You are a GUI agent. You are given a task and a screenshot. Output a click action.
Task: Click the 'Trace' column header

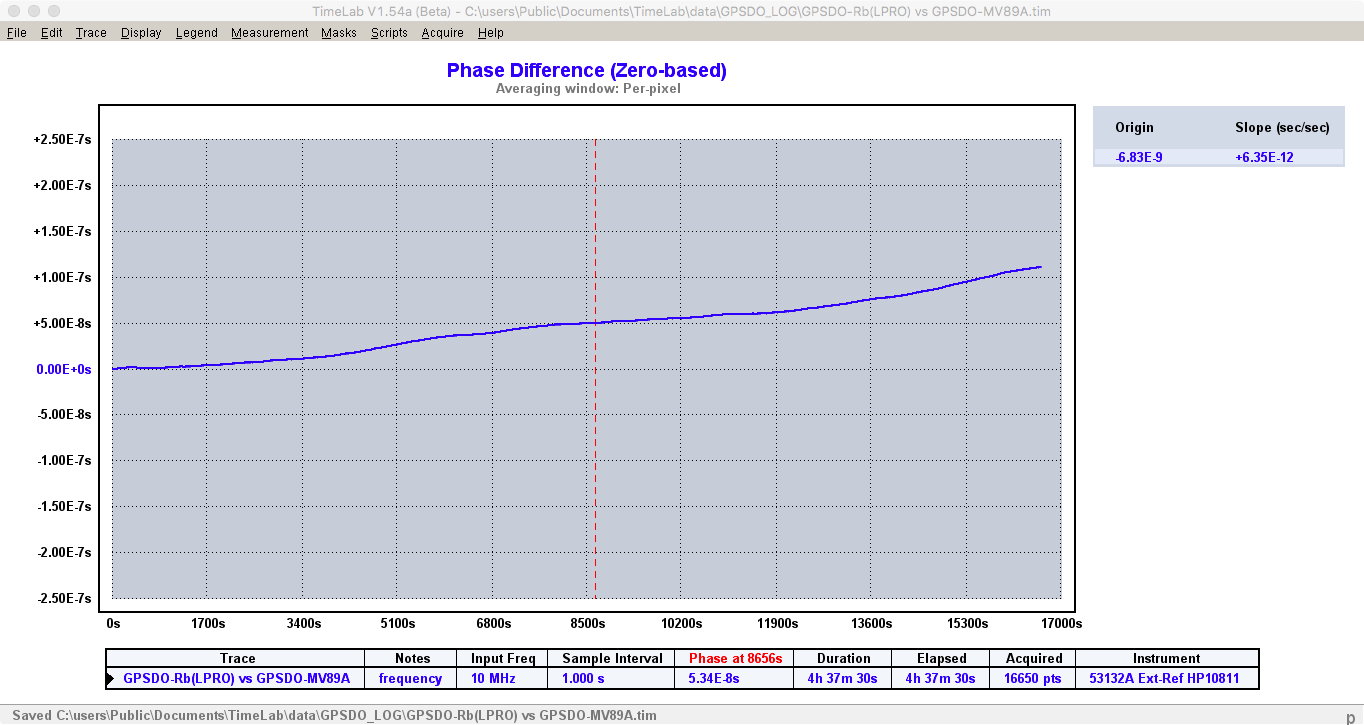237,658
